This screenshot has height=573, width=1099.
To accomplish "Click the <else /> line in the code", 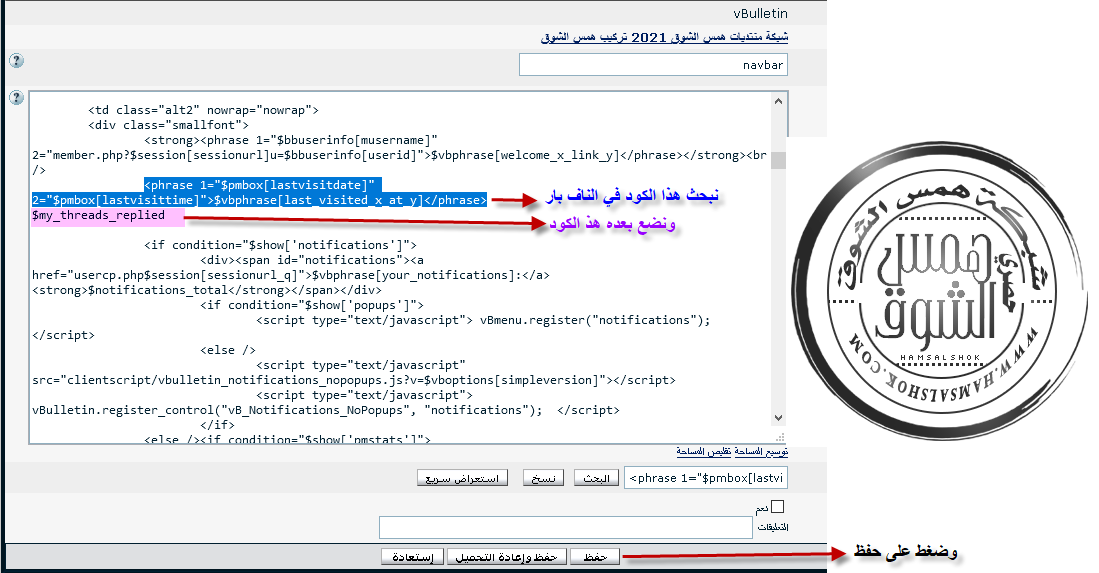I will click(228, 350).
